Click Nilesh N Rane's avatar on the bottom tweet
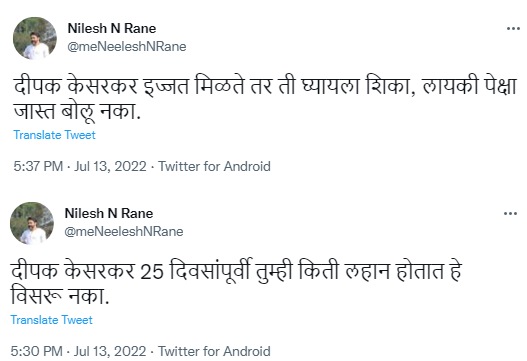 pyautogui.click(x=32, y=223)
